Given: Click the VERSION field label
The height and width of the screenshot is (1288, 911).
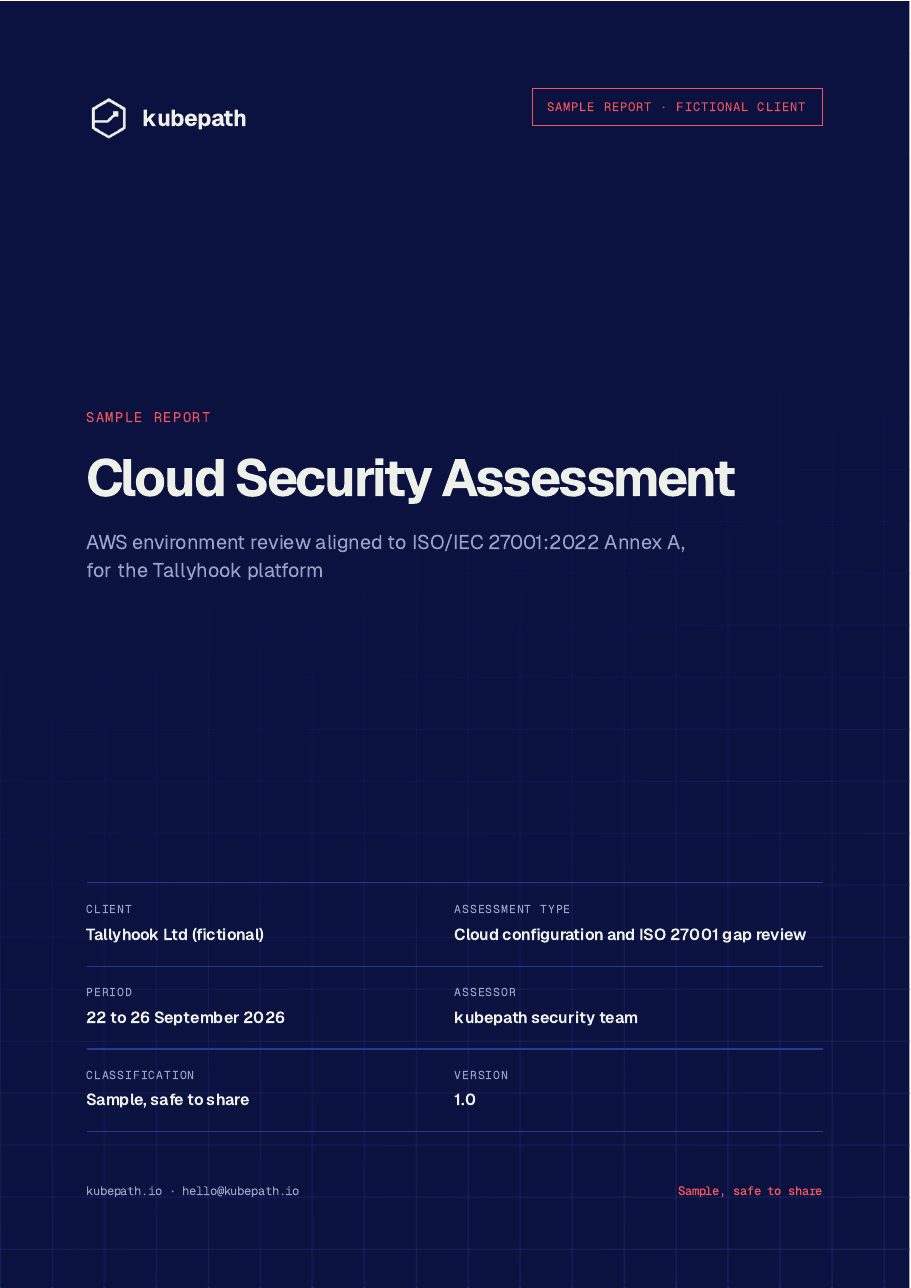Looking at the screenshot, I should pyautogui.click(x=481, y=1076).
